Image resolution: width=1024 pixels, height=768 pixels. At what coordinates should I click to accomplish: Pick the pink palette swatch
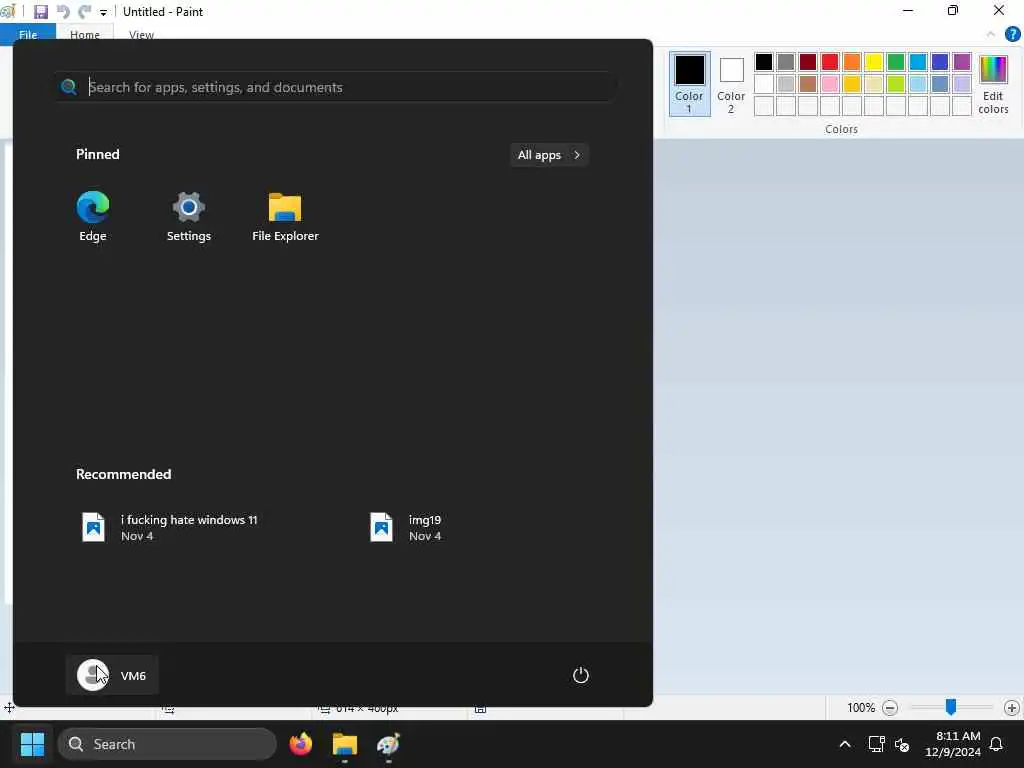pyautogui.click(x=830, y=84)
